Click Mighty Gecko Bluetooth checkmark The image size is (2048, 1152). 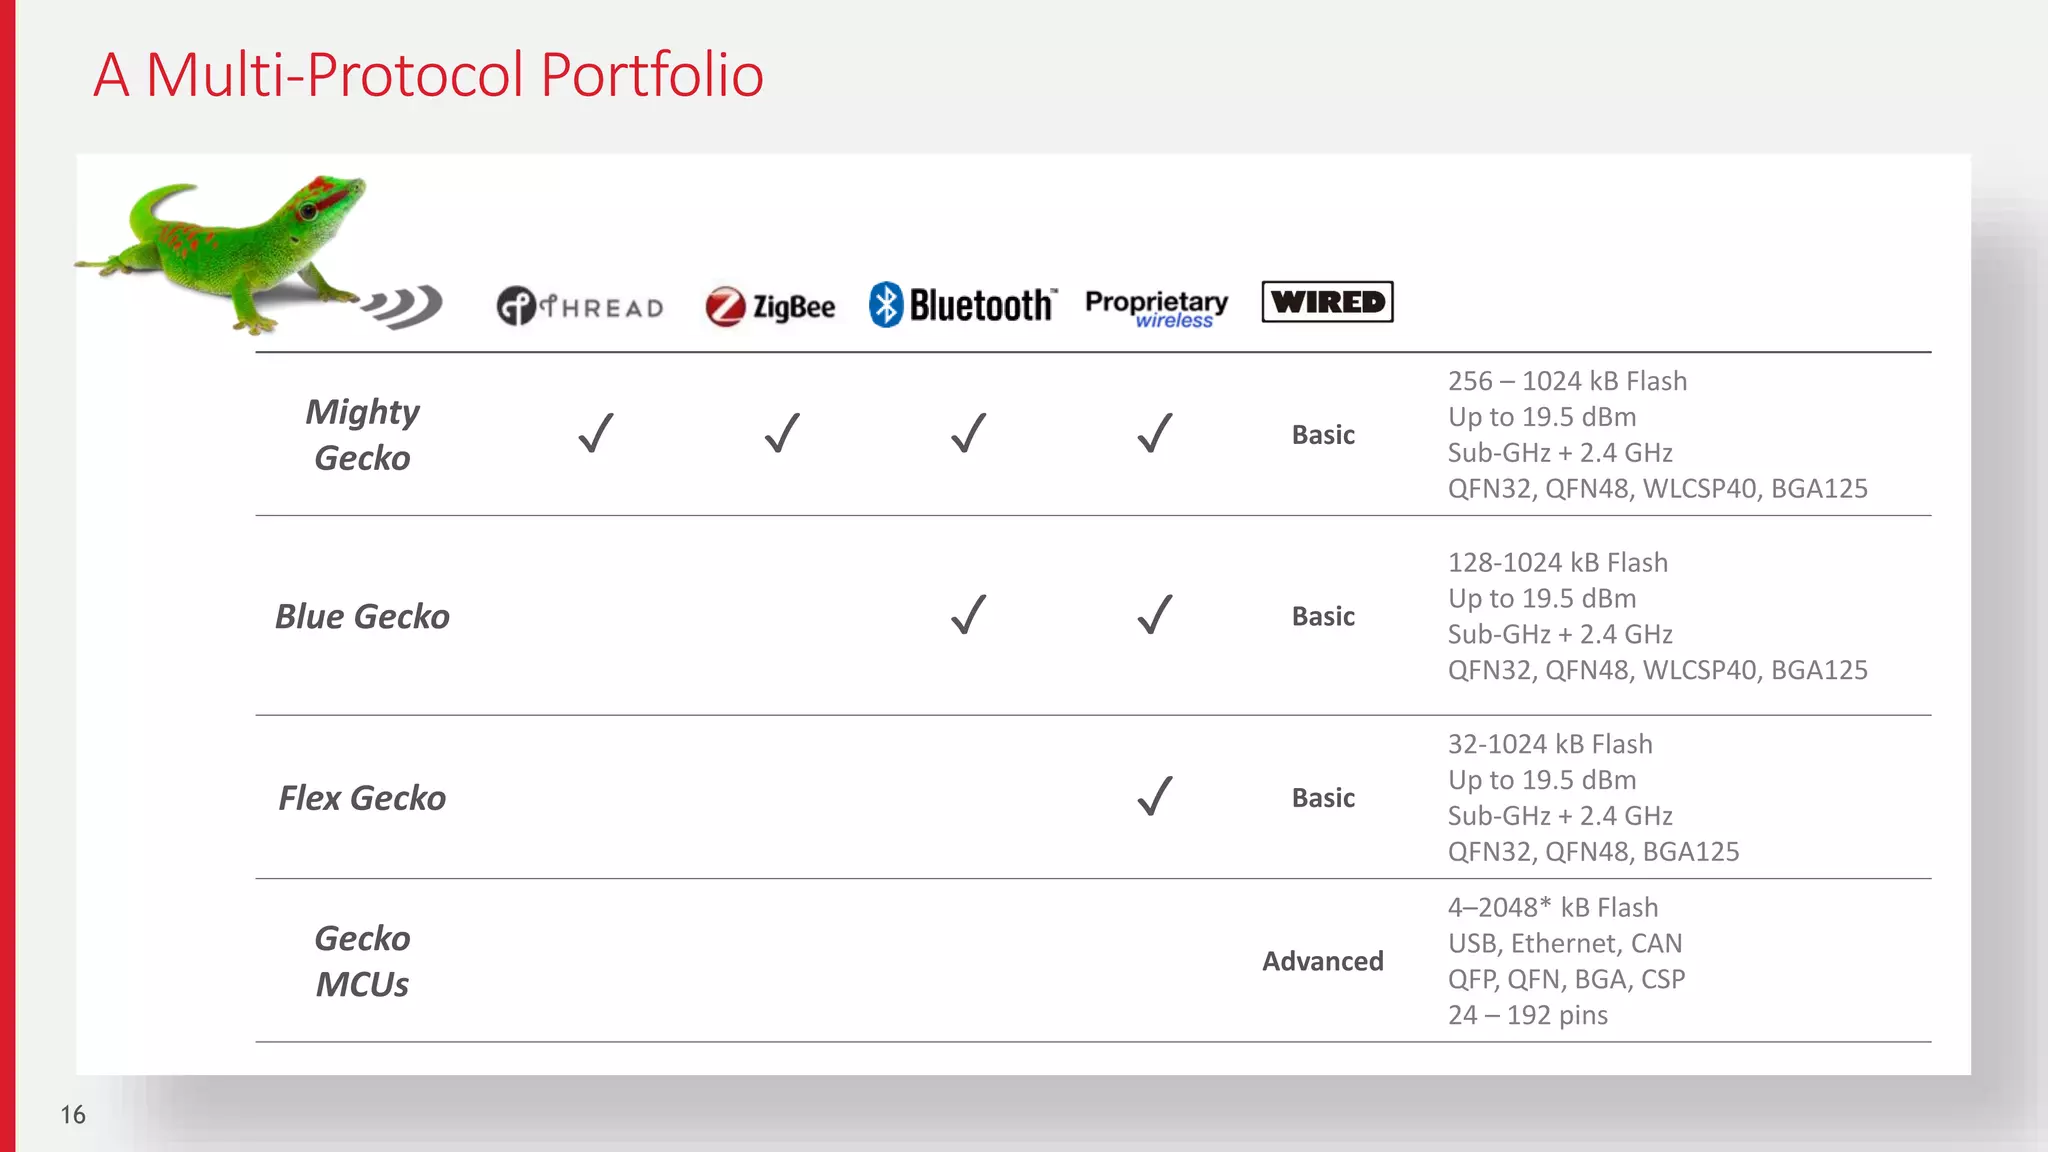968,433
